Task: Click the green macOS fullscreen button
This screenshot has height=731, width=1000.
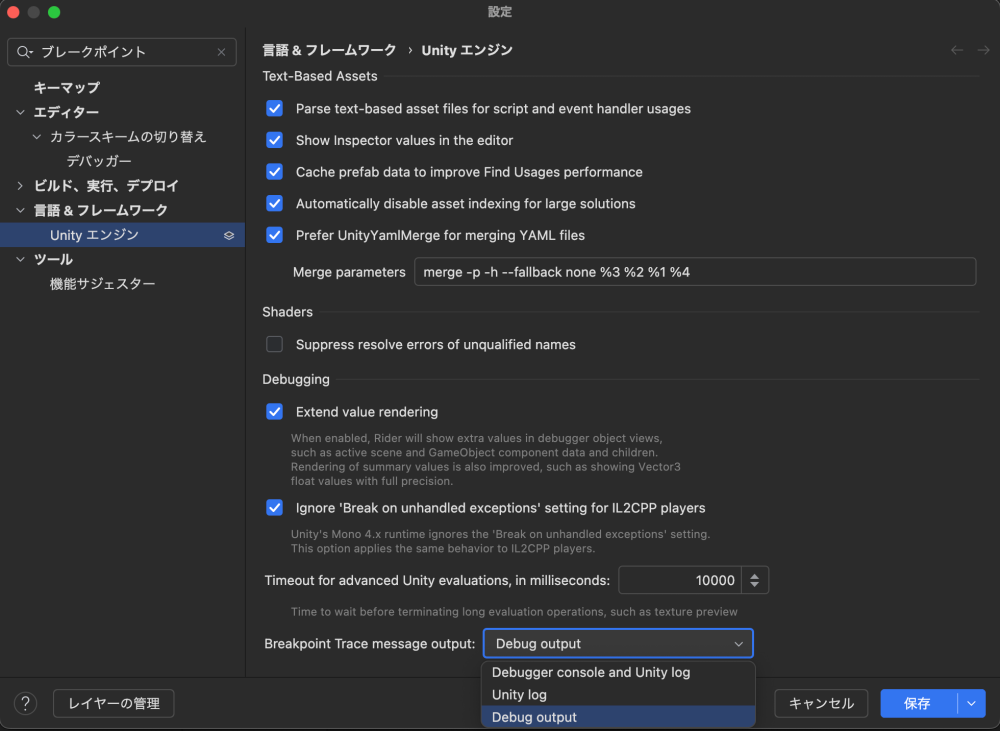Action: point(54,12)
